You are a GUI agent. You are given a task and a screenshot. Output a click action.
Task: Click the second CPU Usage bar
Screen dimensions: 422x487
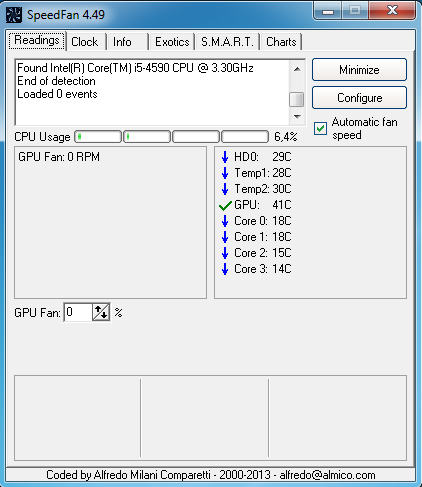(x=147, y=137)
